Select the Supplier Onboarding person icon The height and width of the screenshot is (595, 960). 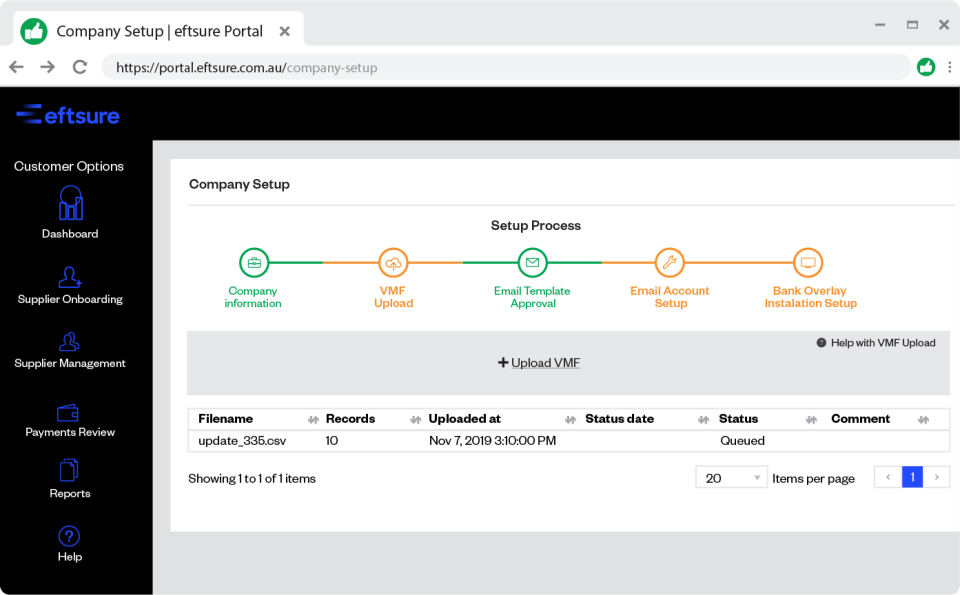[69, 277]
